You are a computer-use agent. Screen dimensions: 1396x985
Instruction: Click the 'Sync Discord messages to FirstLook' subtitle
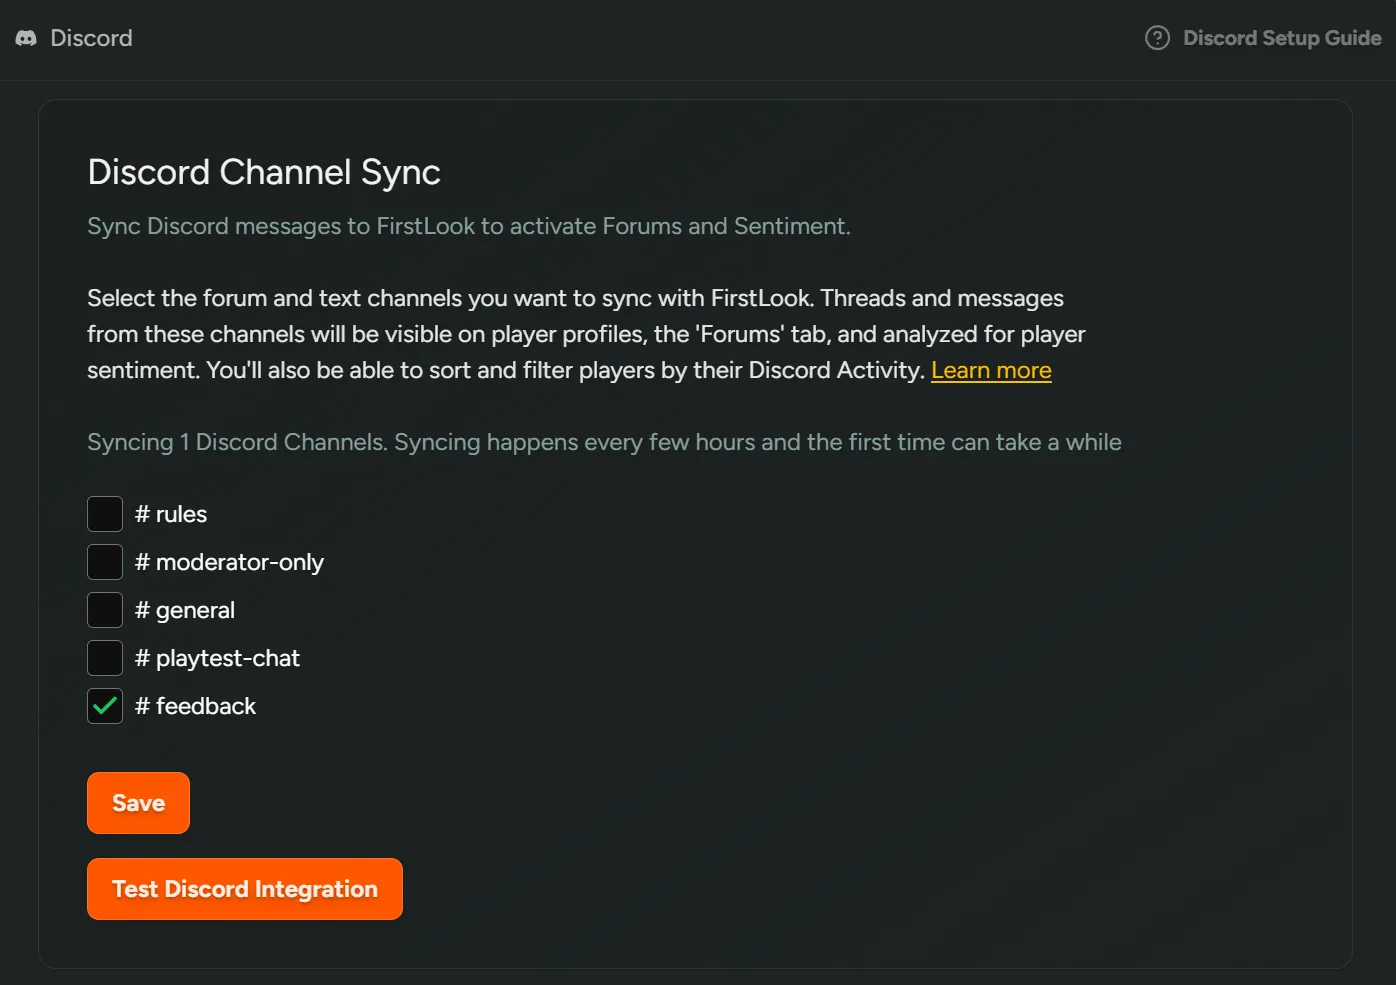[x=468, y=226]
